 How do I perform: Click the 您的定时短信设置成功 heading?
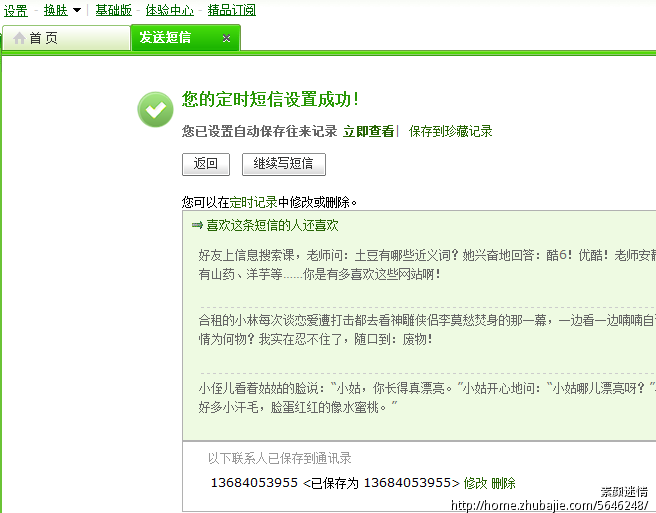click(270, 100)
